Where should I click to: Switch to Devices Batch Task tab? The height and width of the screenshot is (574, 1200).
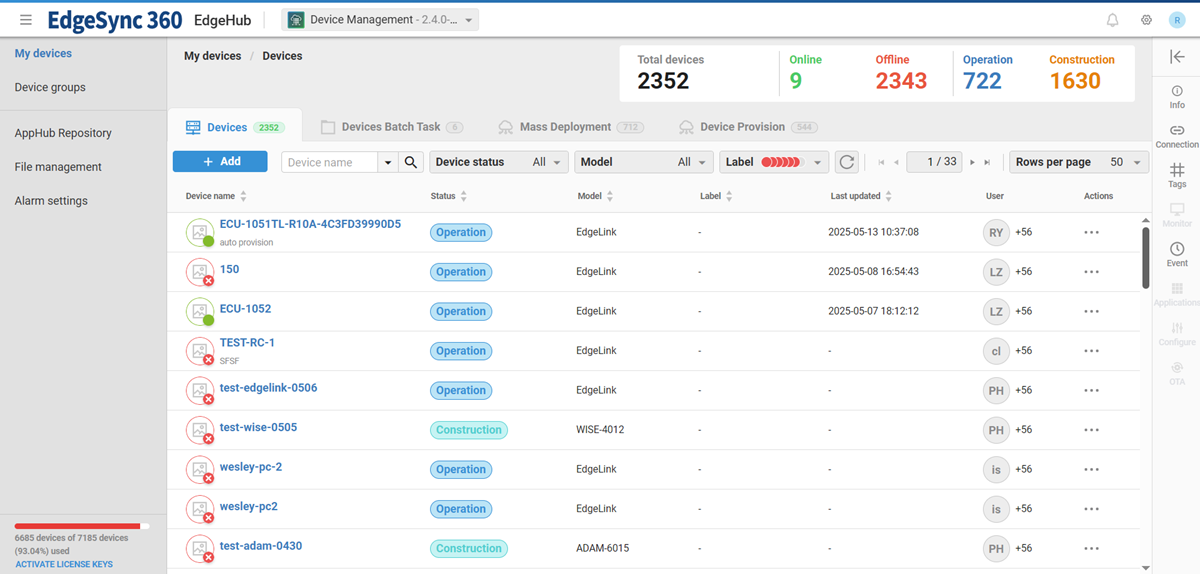[390, 127]
